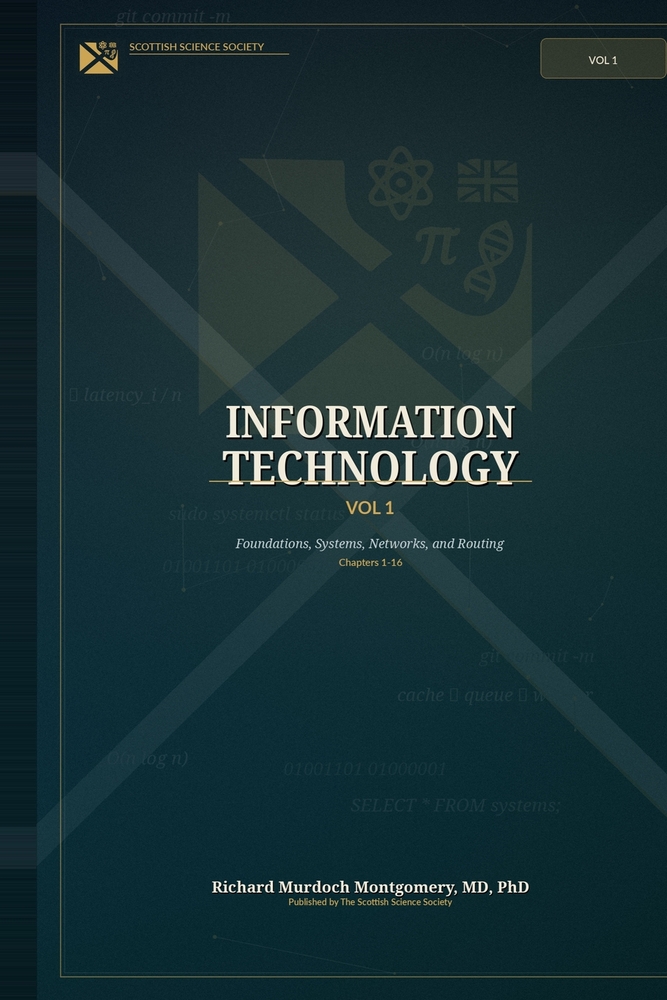This screenshot has width=667, height=1000.
Task: Click 'Published by The Scottish Science Society'
Action: coord(370,902)
